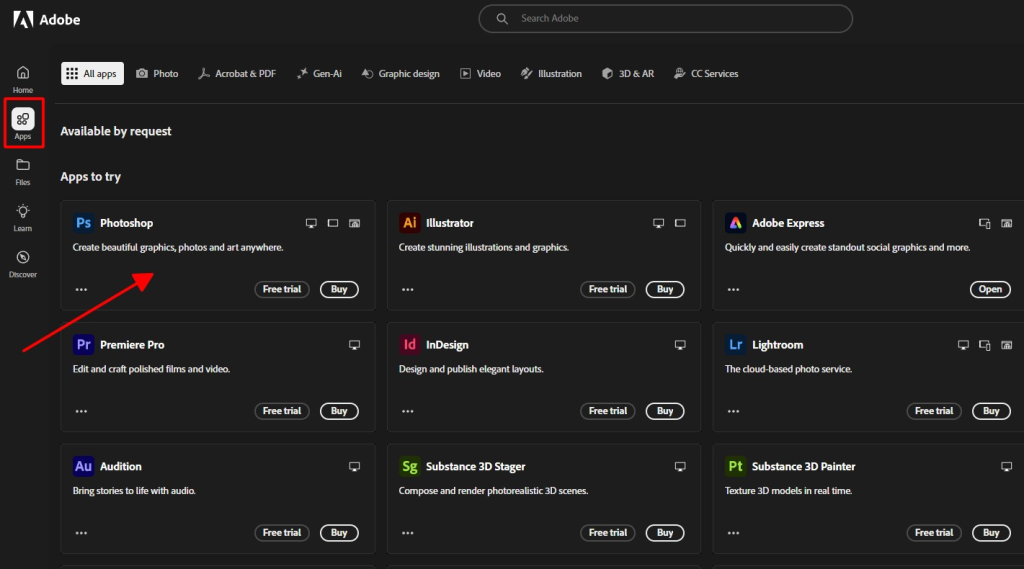Click the desktop platform icon on the Illustrator card
1024x569 pixels.
(x=658, y=223)
